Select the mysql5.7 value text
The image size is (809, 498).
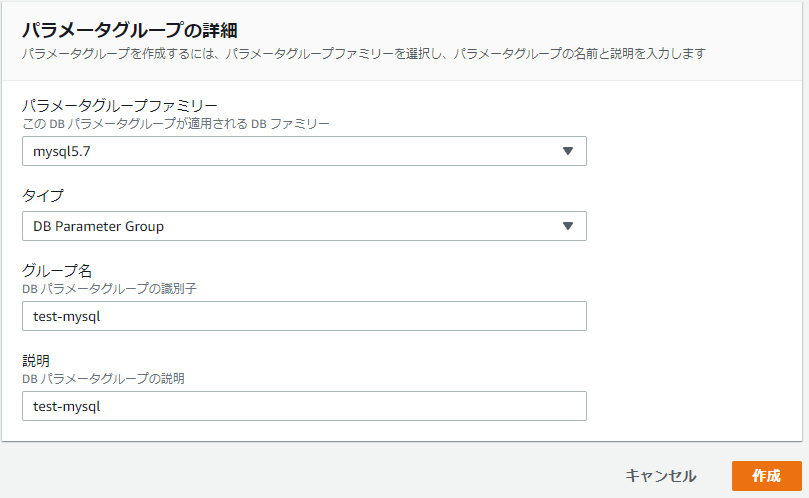[x=62, y=151]
